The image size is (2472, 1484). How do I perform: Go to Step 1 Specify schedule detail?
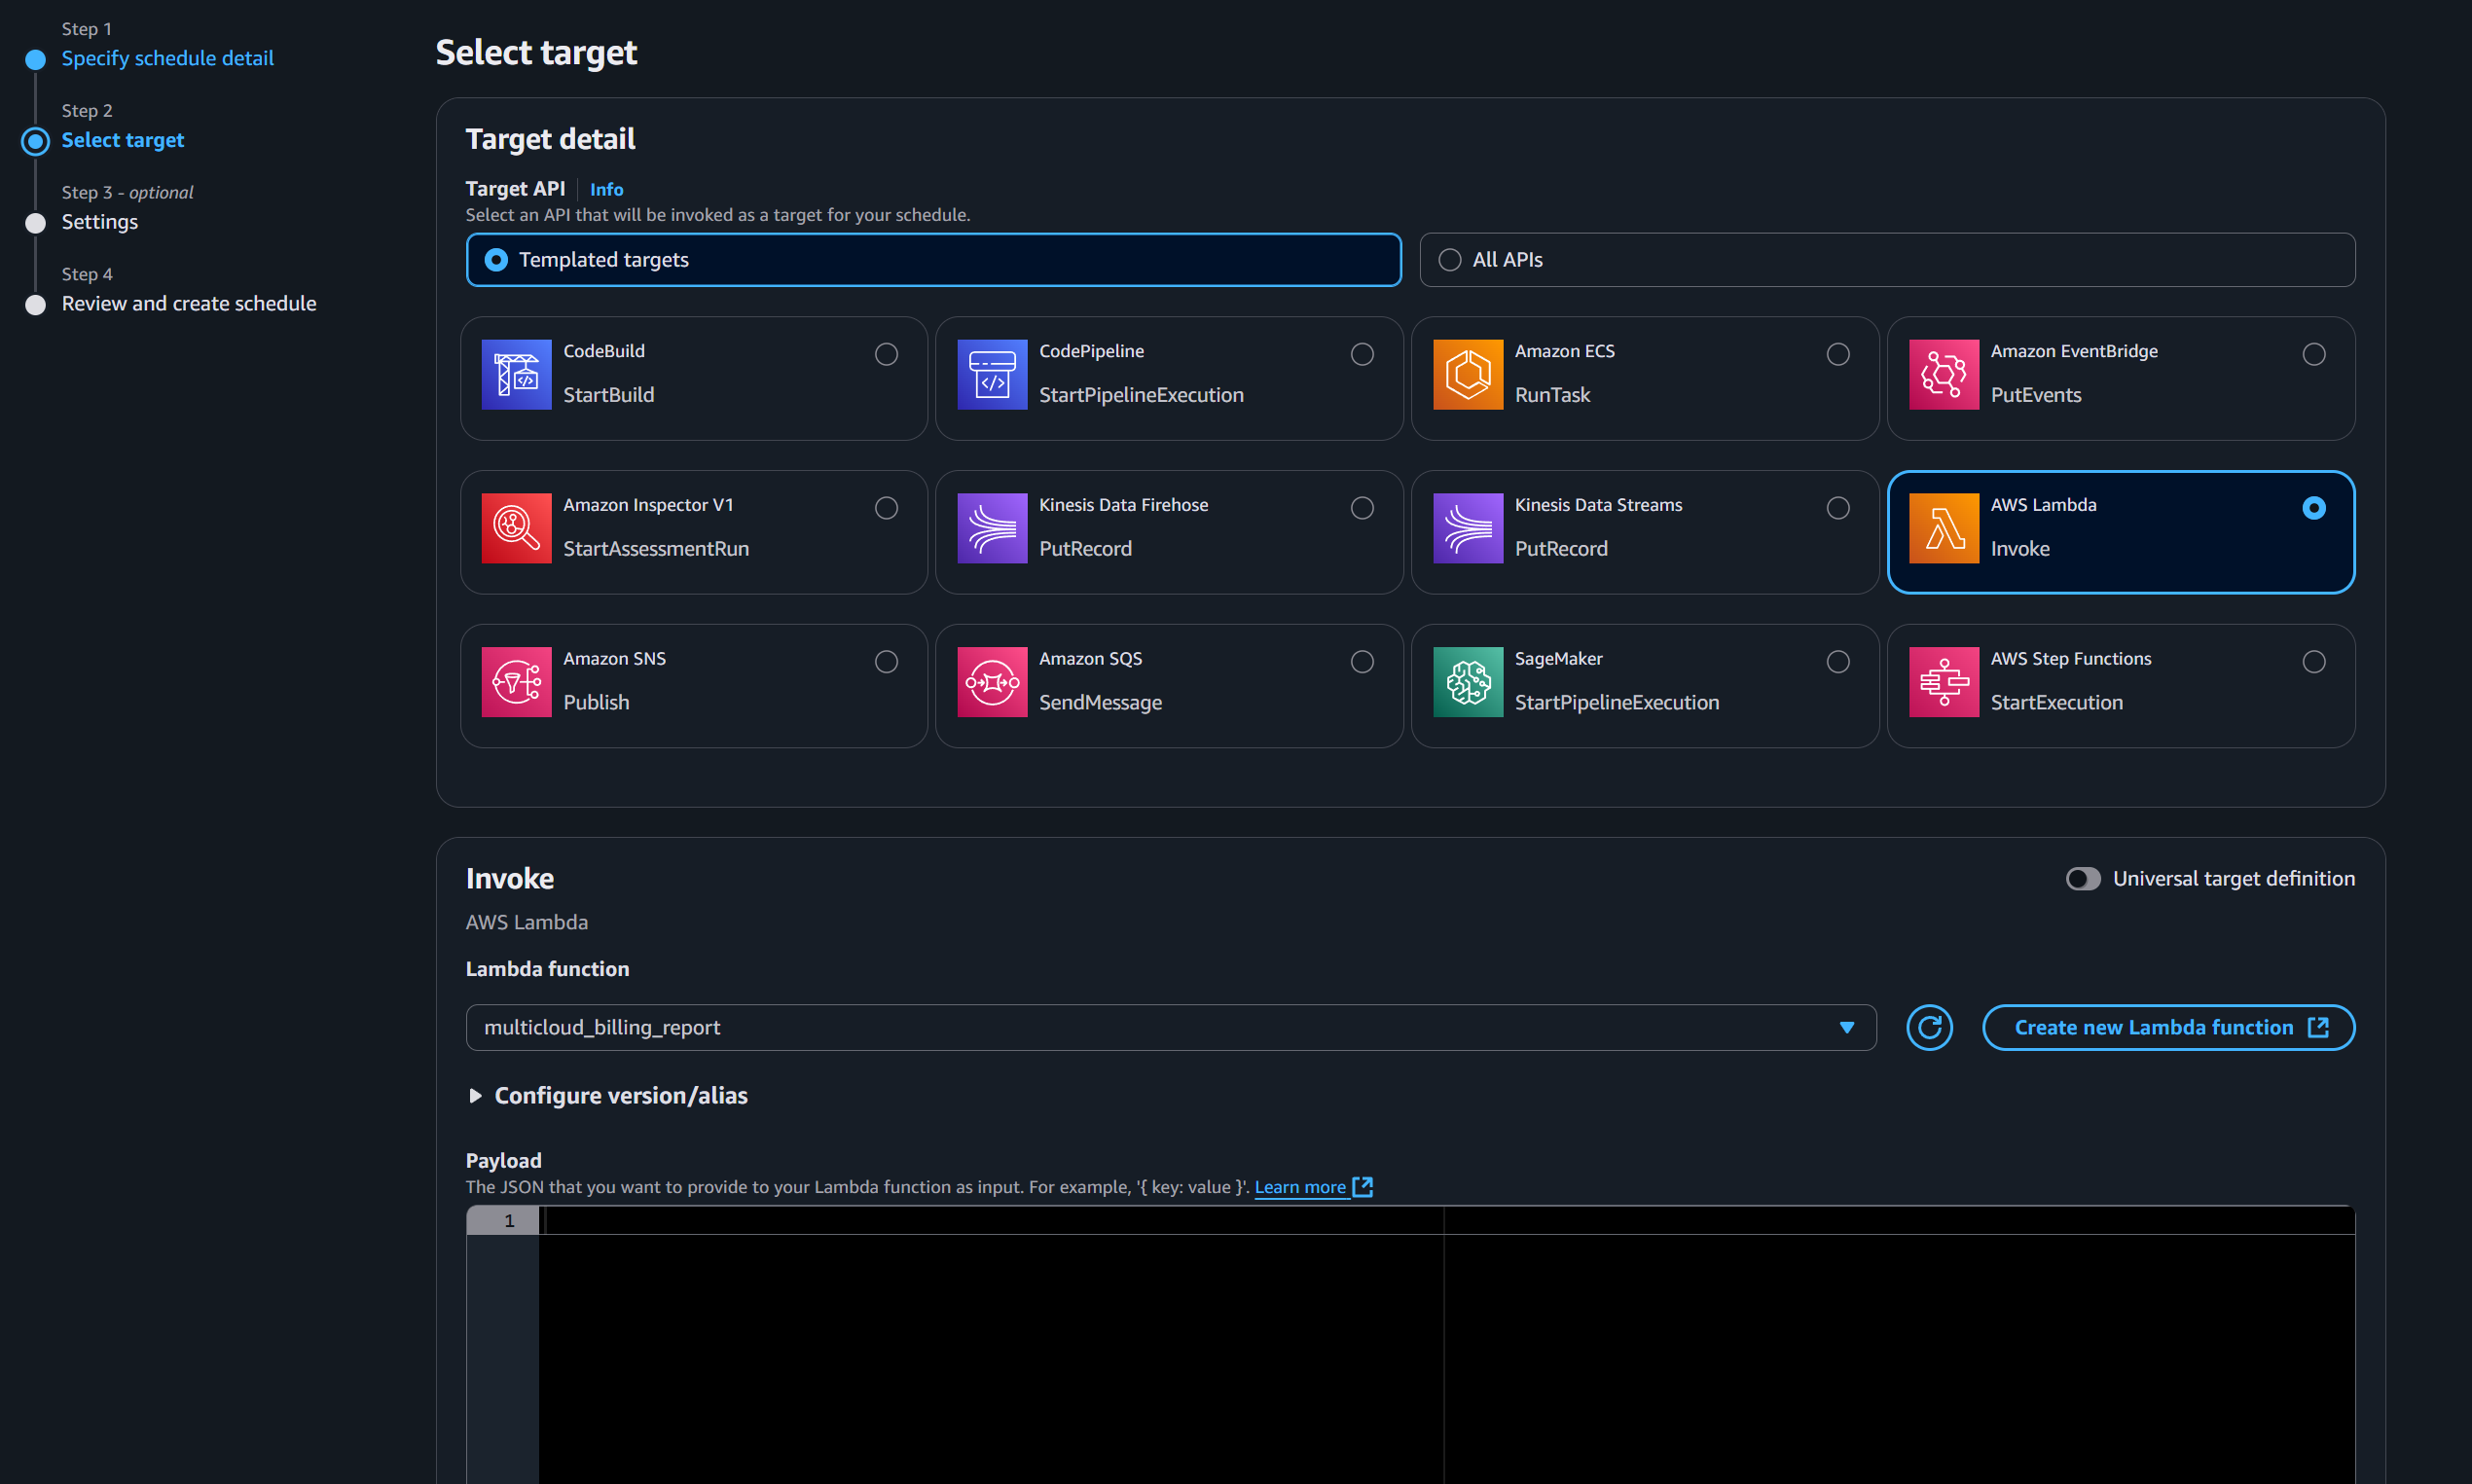click(x=168, y=58)
